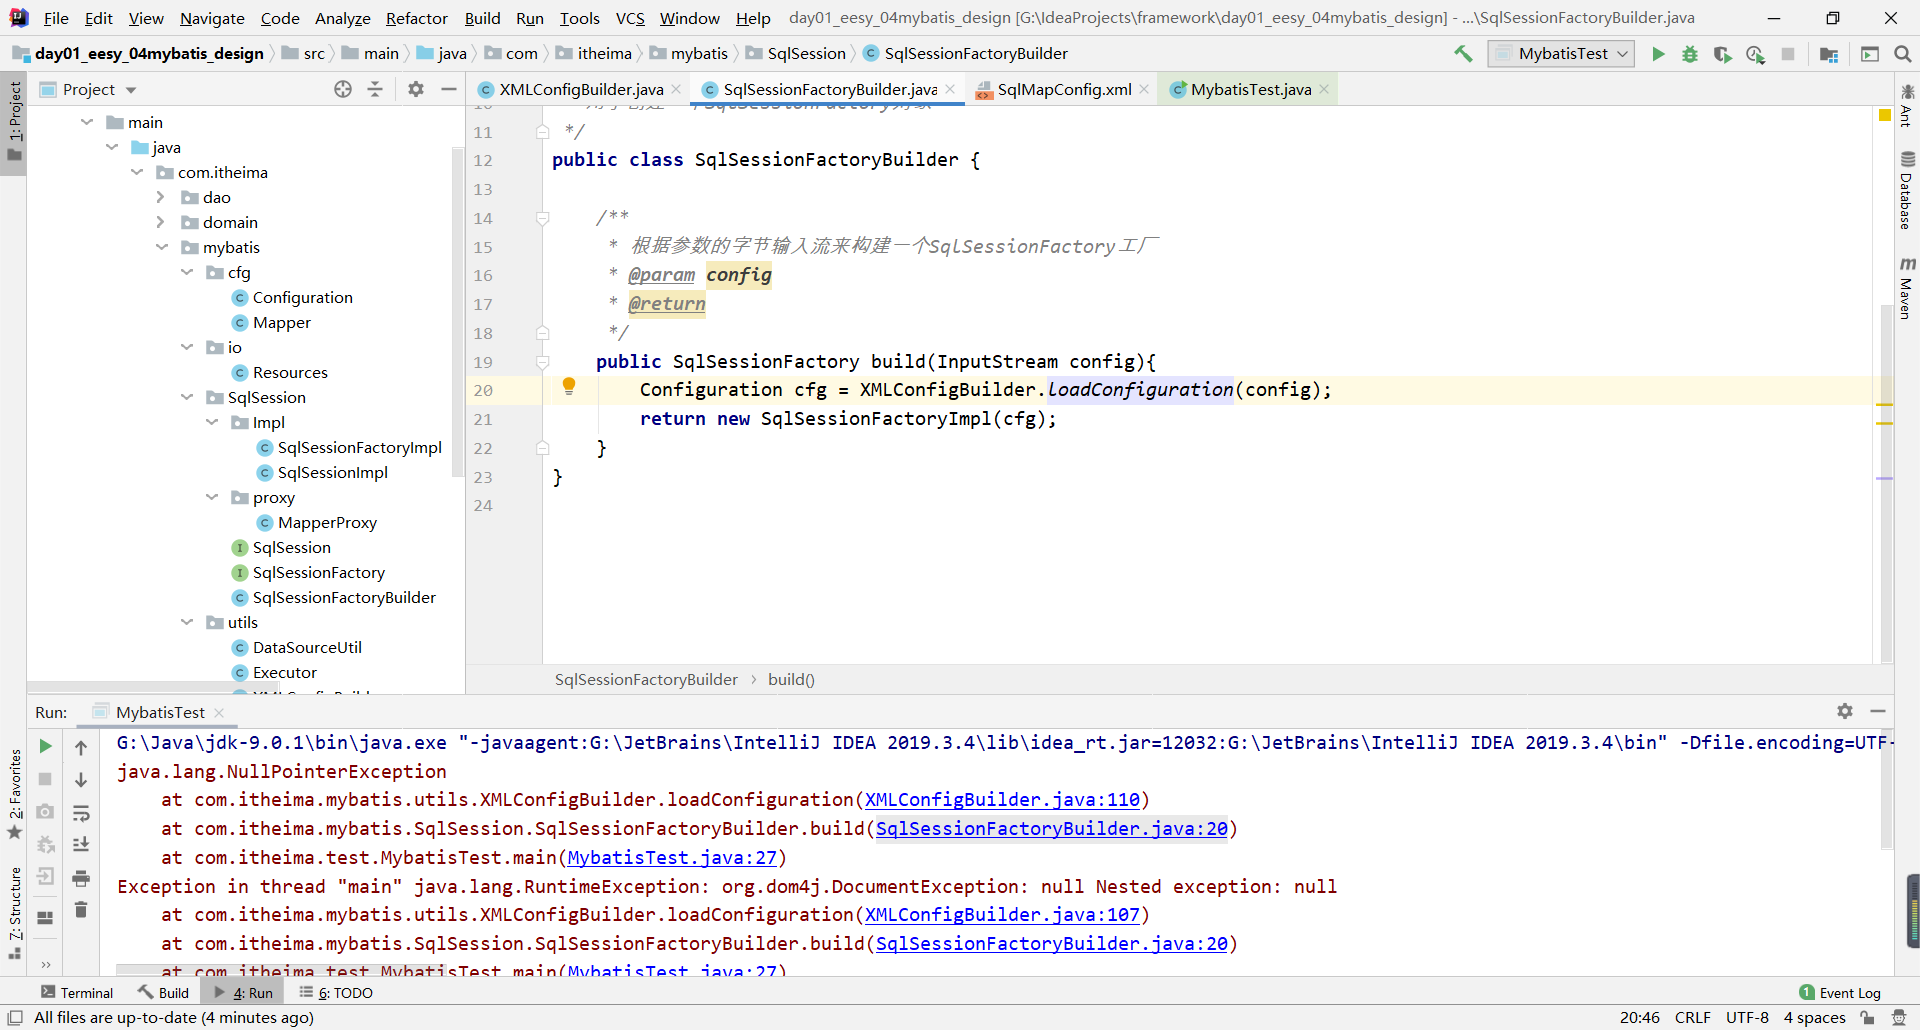The width and height of the screenshot is (1920, 1030).
Task: Start debugging with the bug icon
Action: (x=1690, y=54)
